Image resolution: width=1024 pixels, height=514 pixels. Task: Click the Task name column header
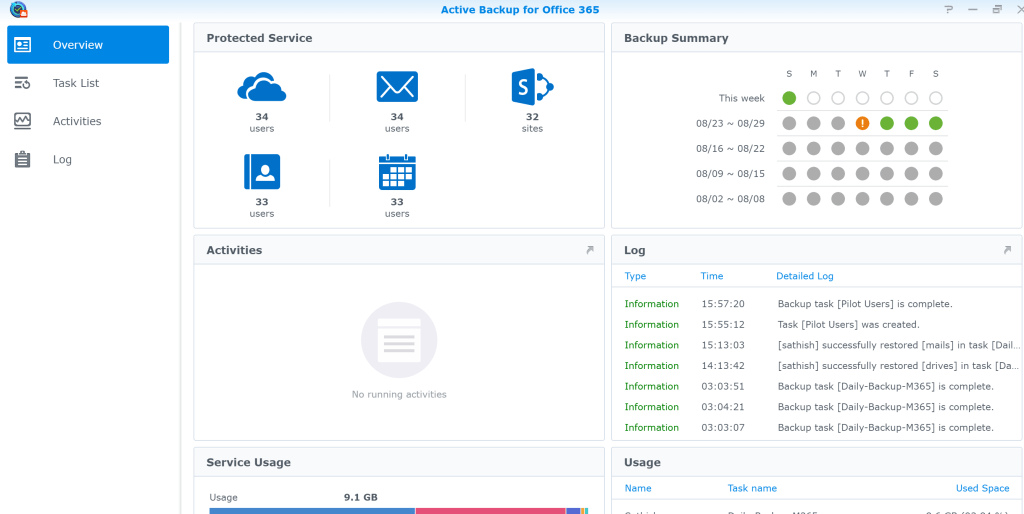click(752, 488)
